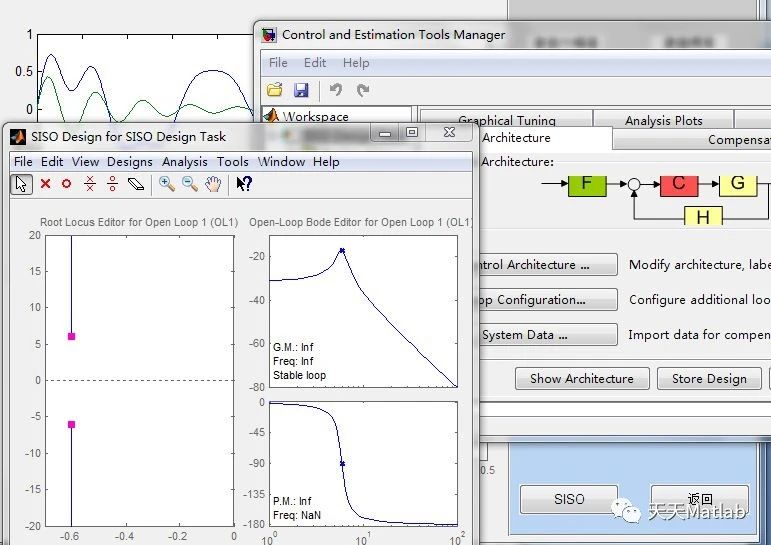771x545 pixels.
Task: Click the 'P.M.: Inf' text in phase plot
Action: tap(292, 501)
